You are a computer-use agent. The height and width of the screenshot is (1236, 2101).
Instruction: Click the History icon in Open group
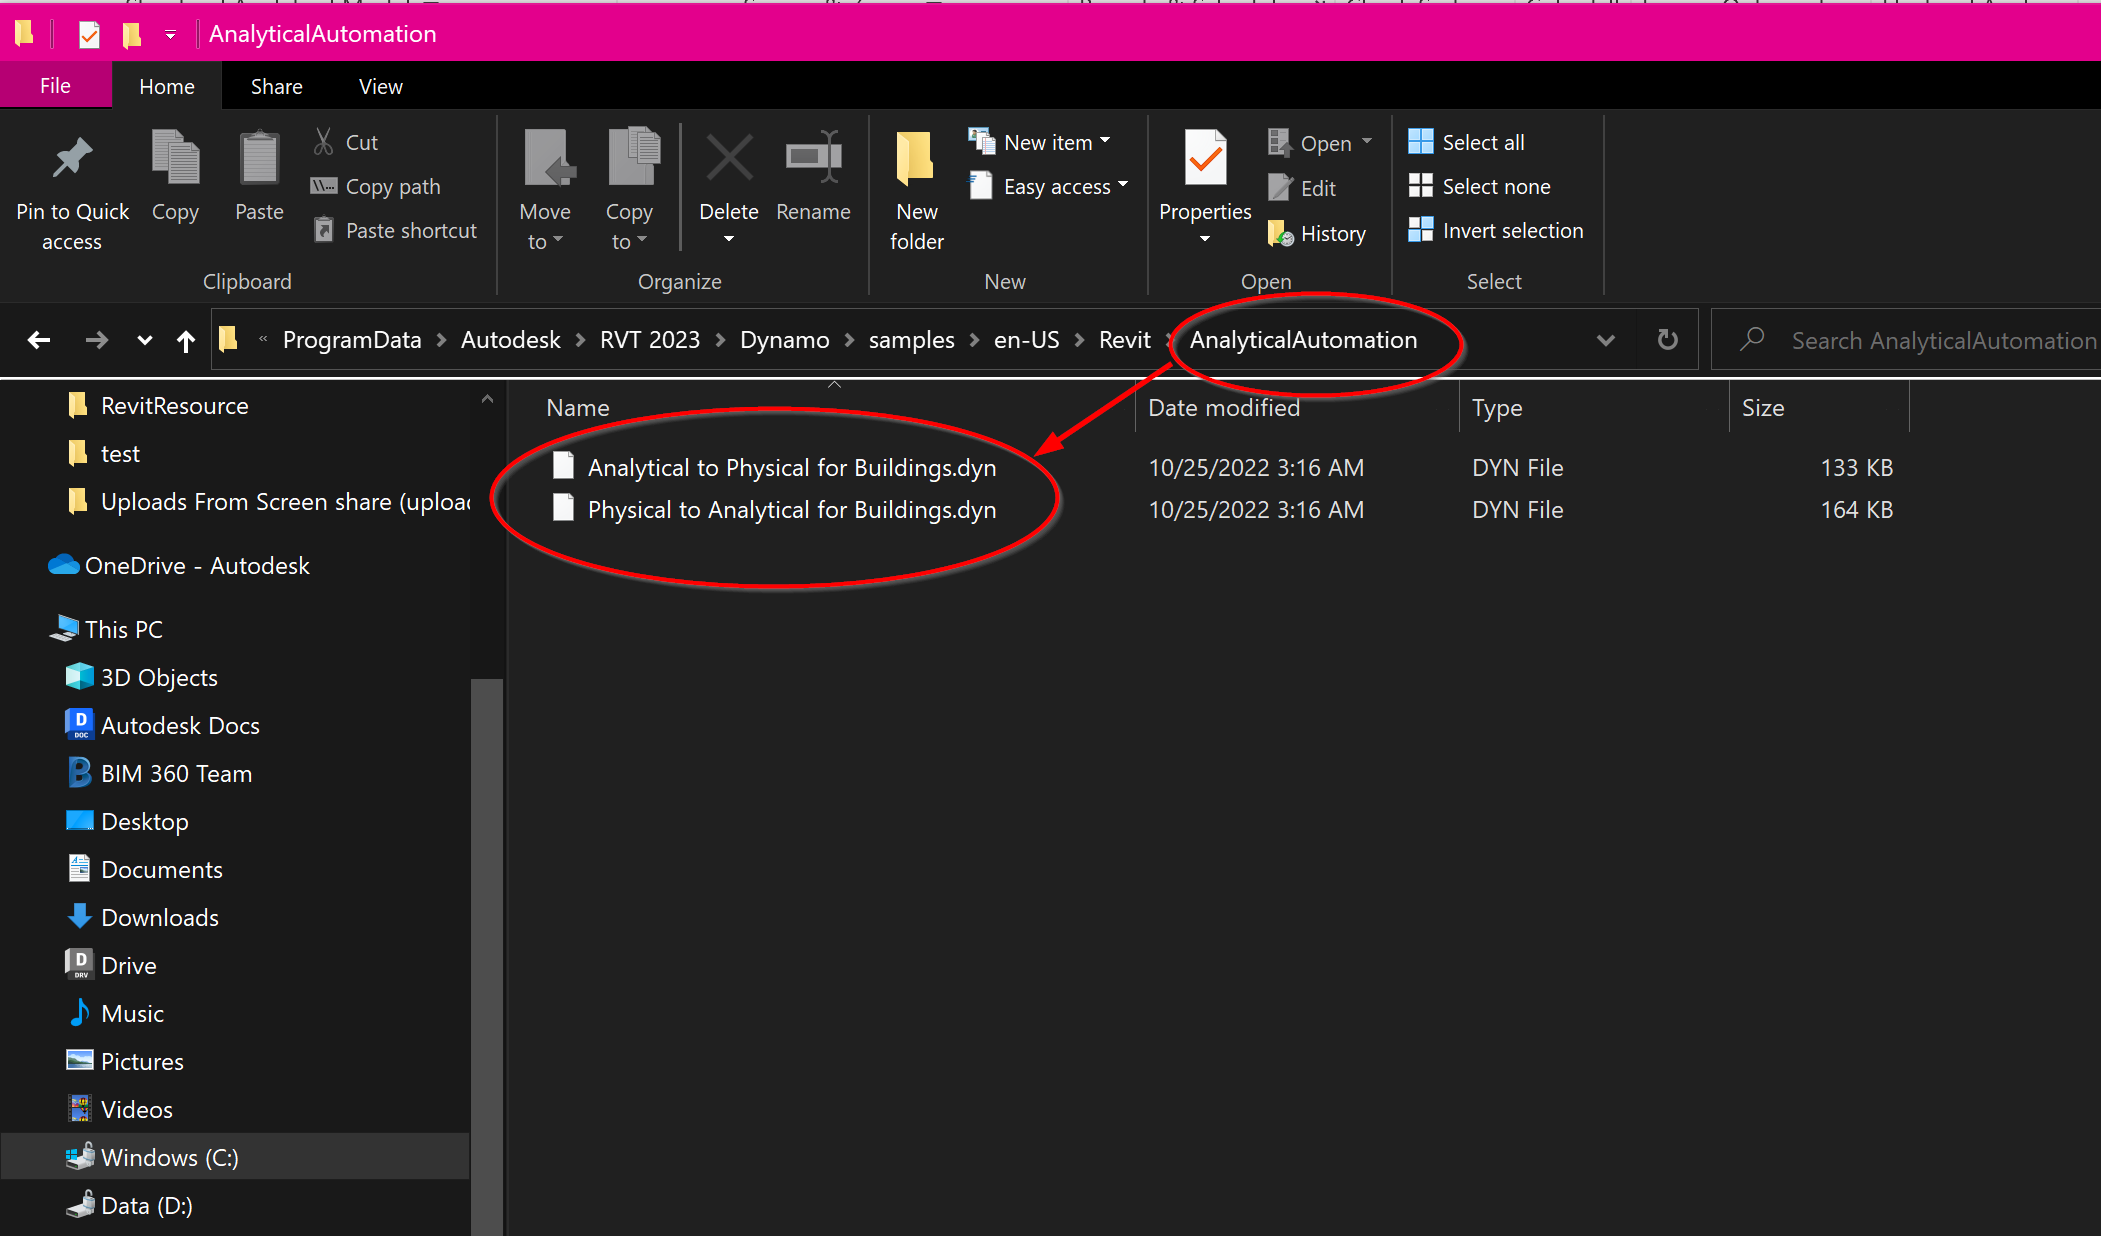[1318, 233]
